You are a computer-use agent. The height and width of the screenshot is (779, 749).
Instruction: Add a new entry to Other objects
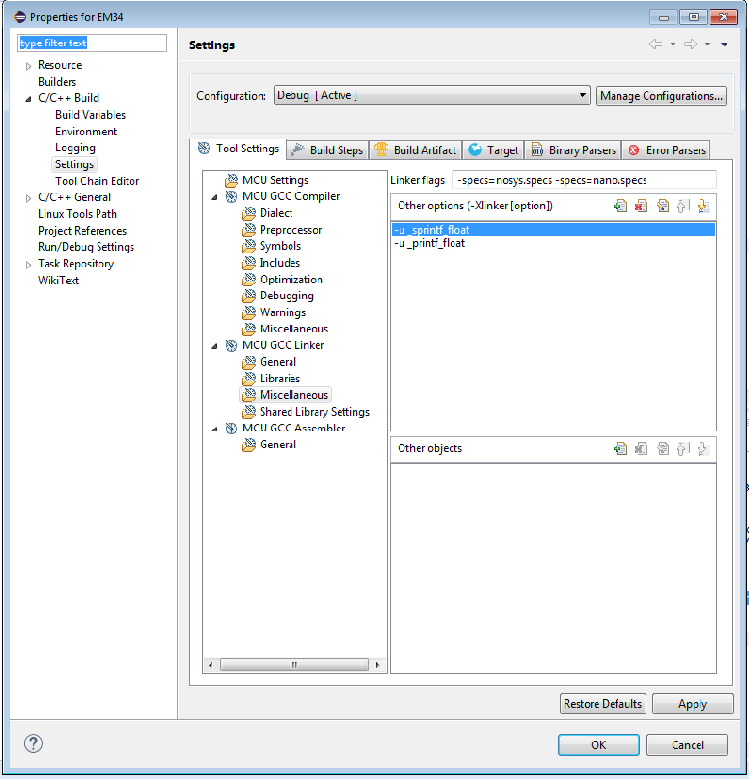point(621,449)
